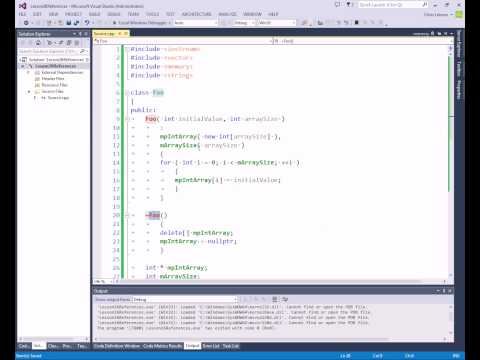This screenshot has width=480, height=360.
Task: Collapse the project node in Solution Explorer
Action: [23, 66]
